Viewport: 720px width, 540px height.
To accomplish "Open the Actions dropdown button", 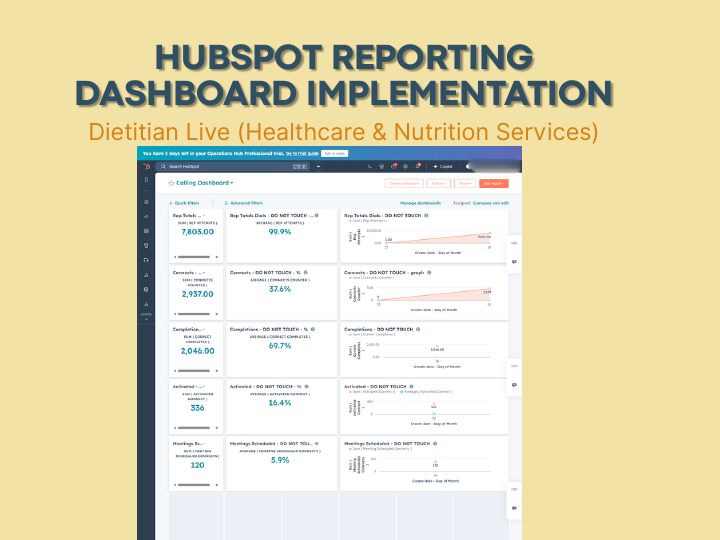I will click(439, 183).
